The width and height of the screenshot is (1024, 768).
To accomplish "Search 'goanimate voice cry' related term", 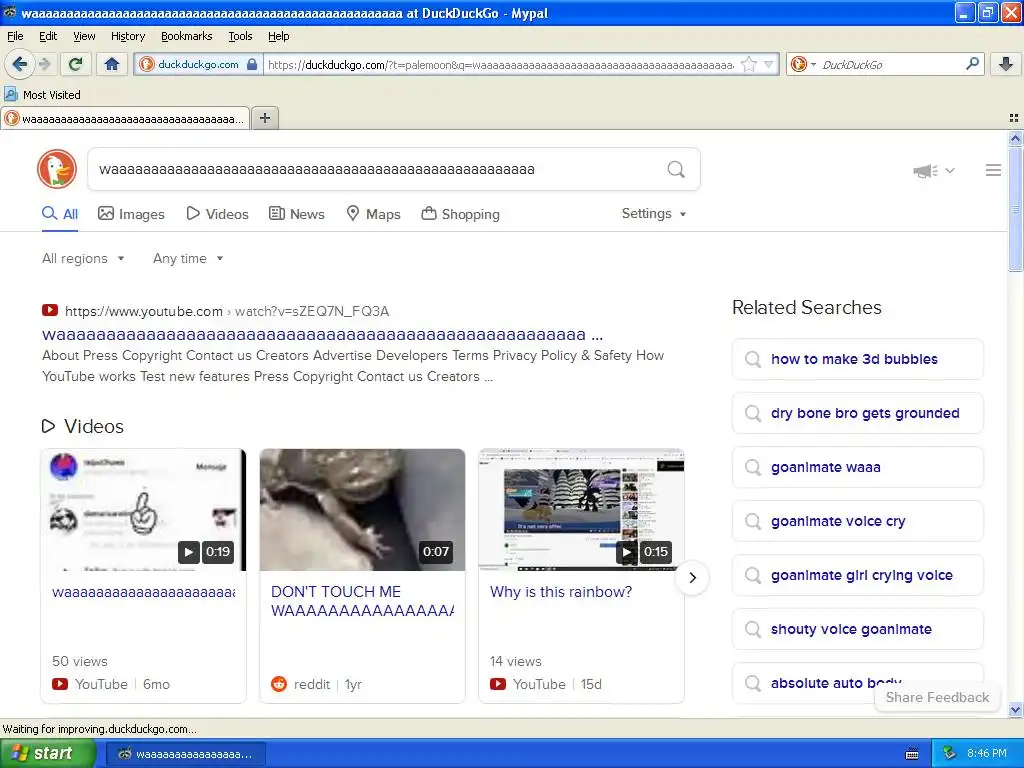I will coord(857,521).
